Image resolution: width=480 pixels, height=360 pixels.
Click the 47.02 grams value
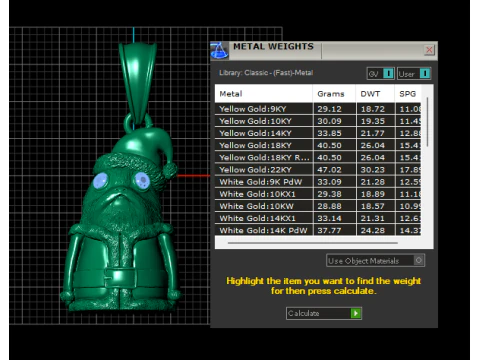click(329, 170)
